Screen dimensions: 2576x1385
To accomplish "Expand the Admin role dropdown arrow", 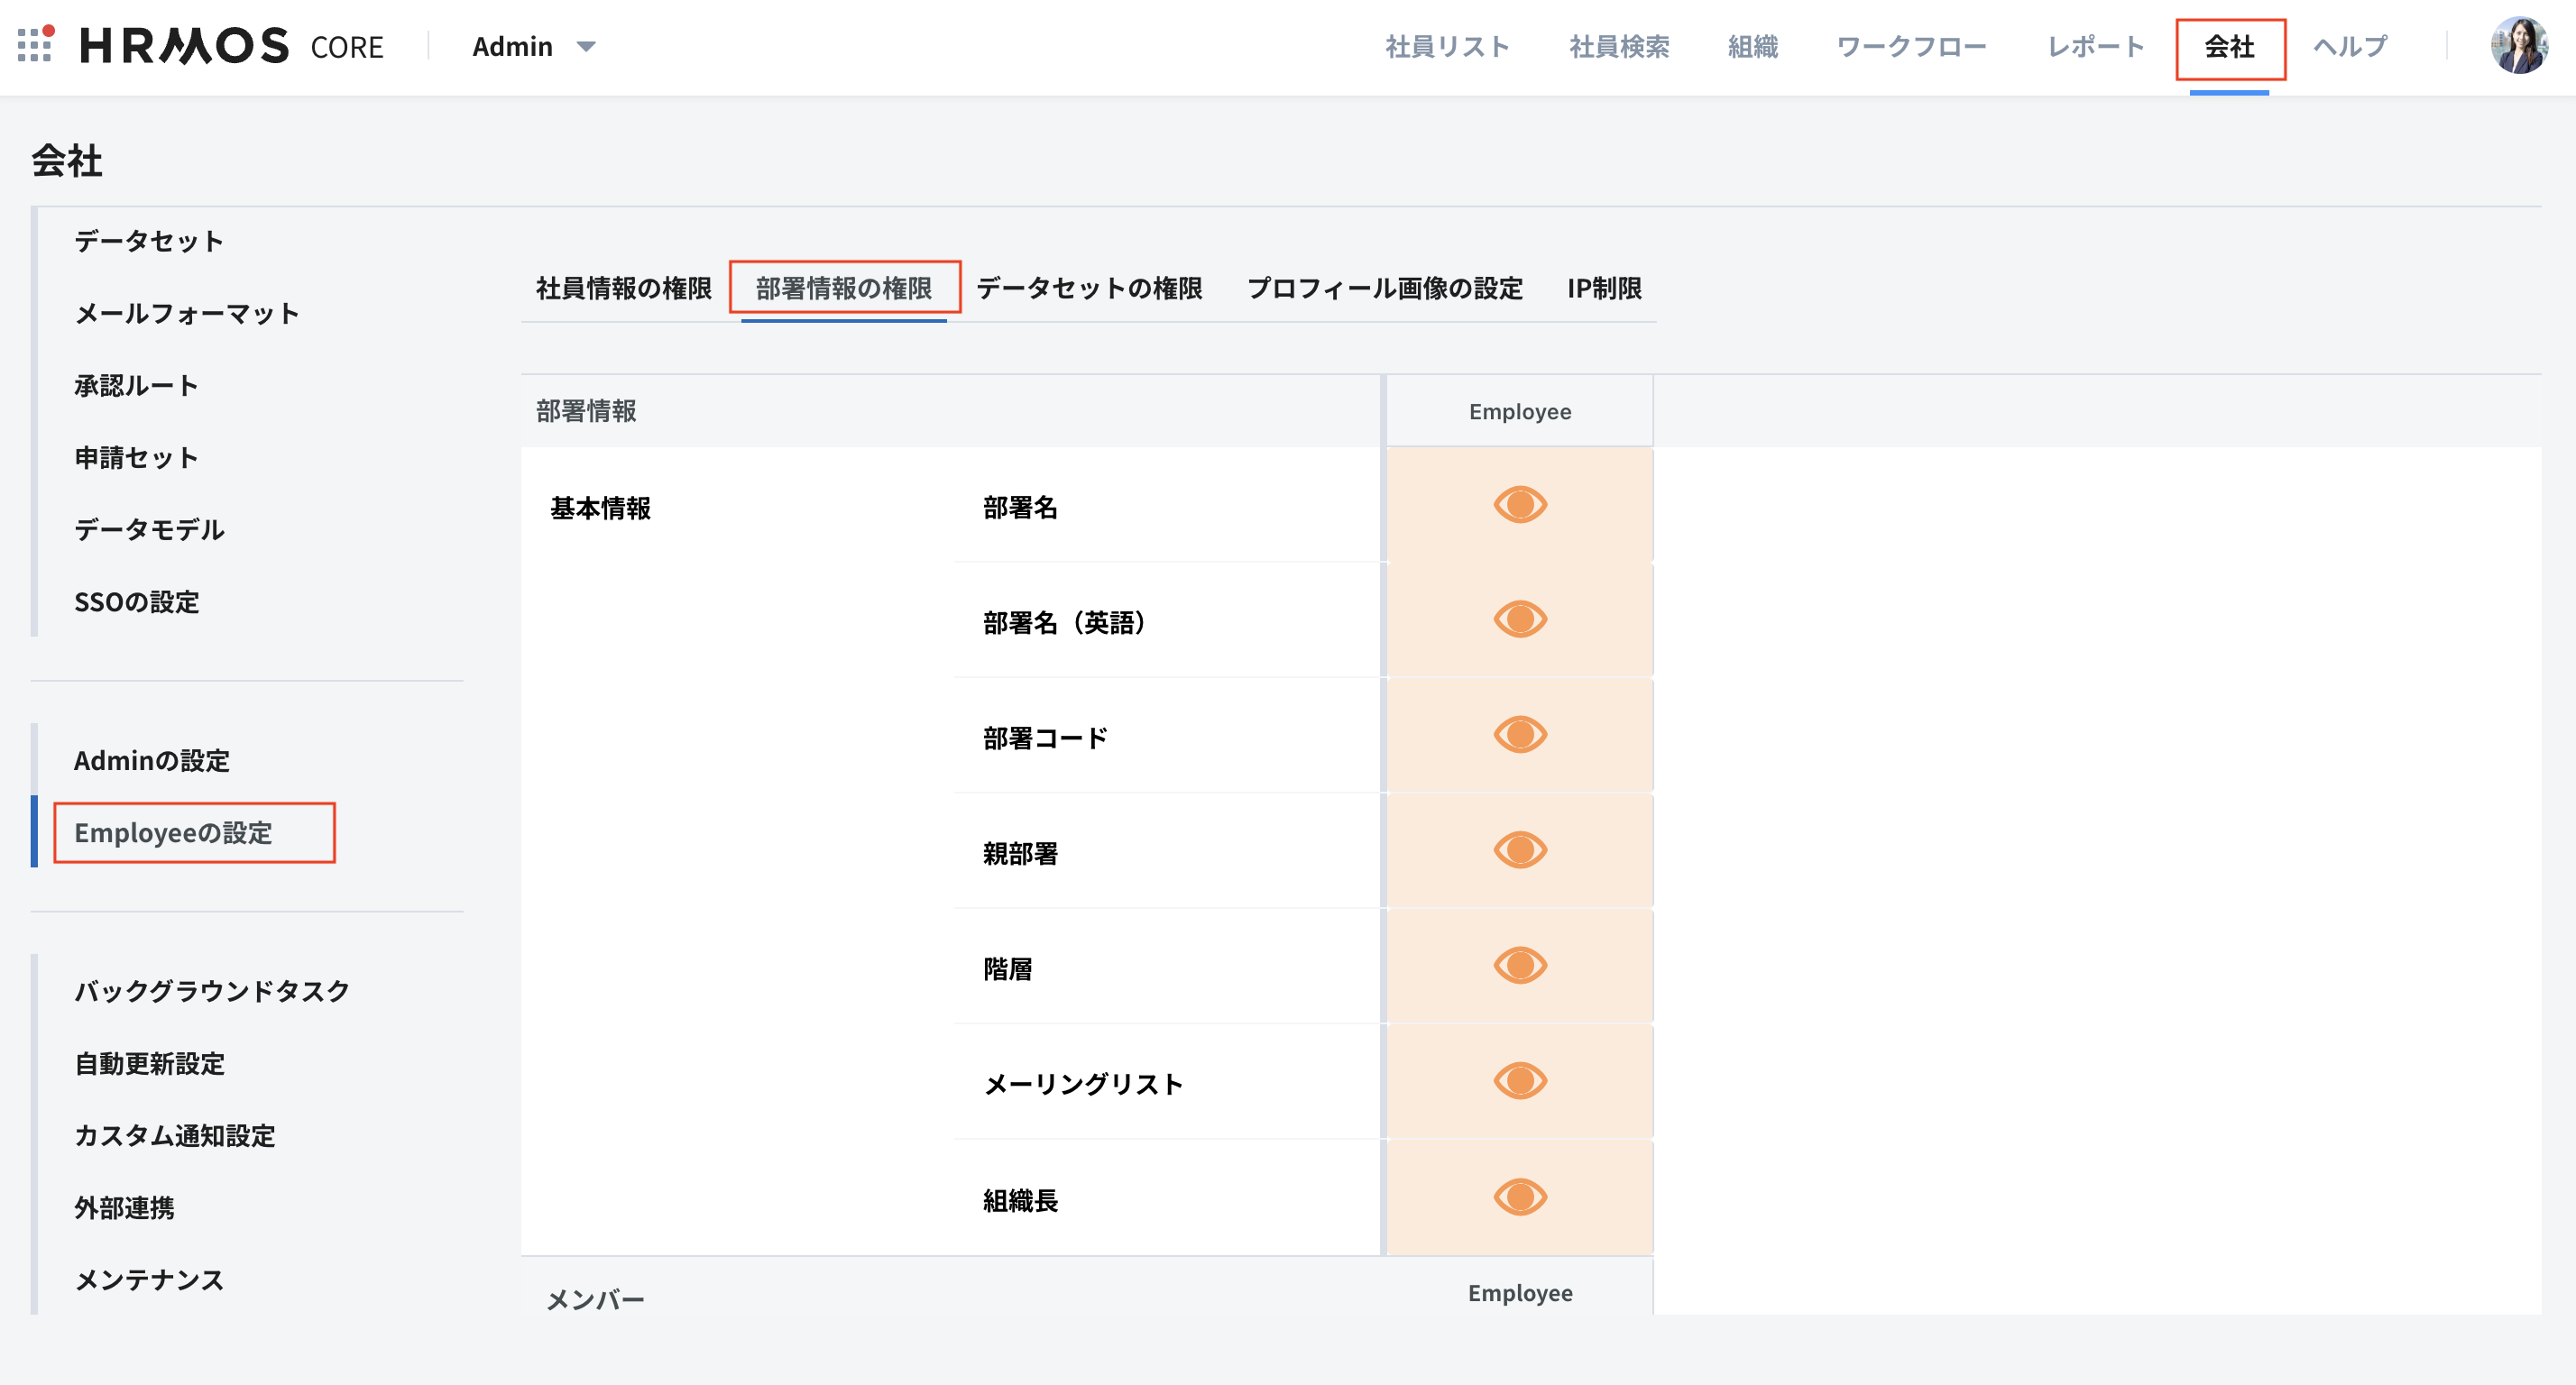I will [x=587, y=46].
